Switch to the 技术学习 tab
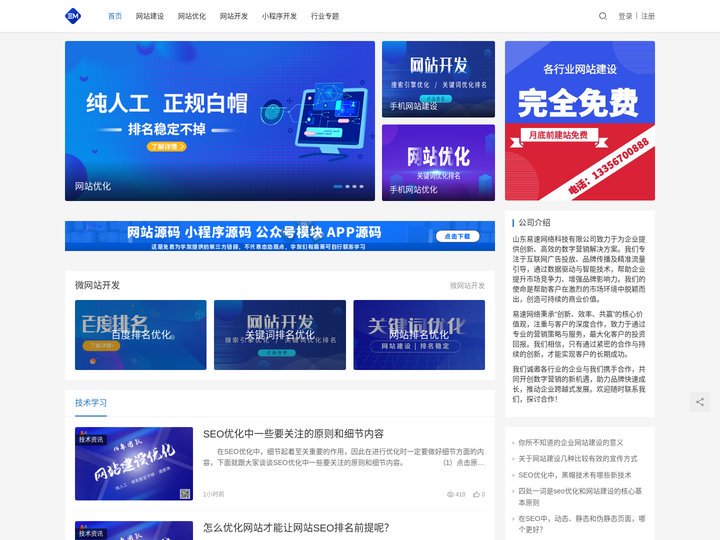This screenshot has height=540, width=720. [x=91, y=403]
